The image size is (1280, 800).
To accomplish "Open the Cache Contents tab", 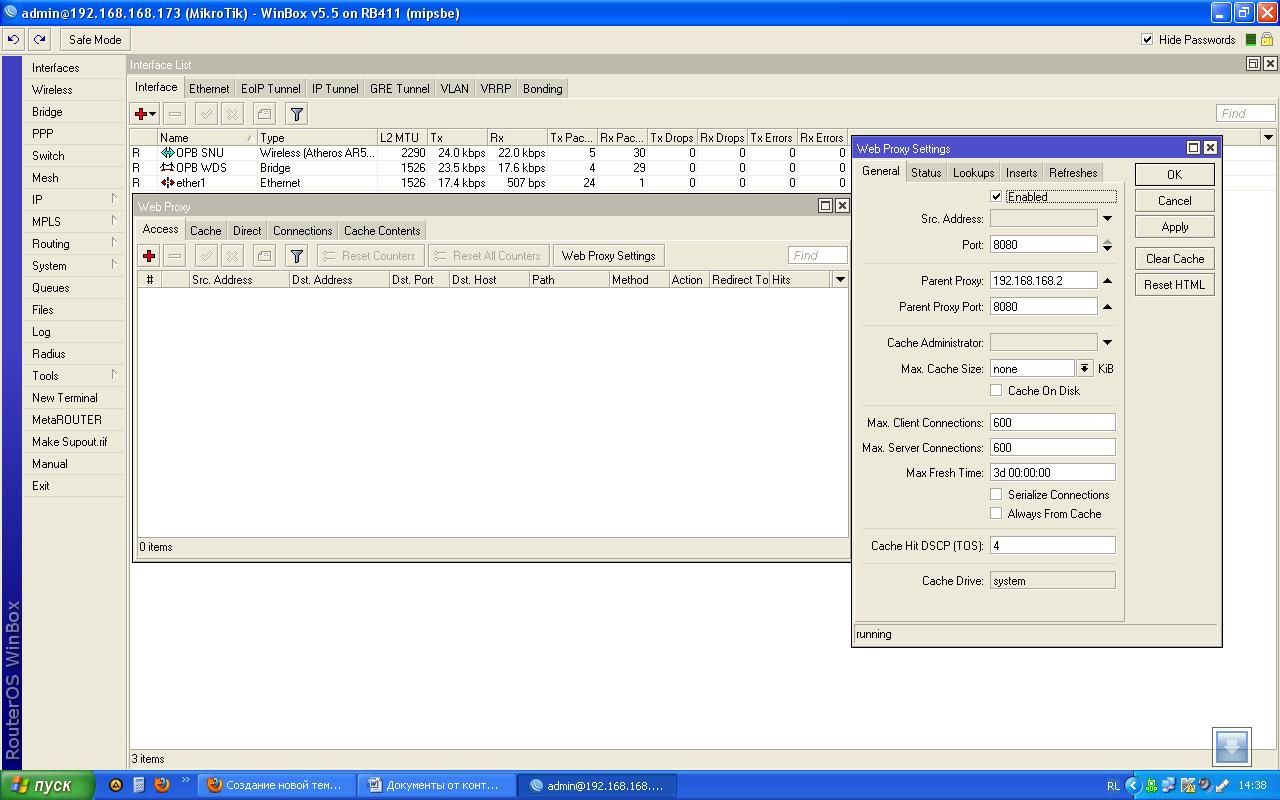I will pos(382,231).
